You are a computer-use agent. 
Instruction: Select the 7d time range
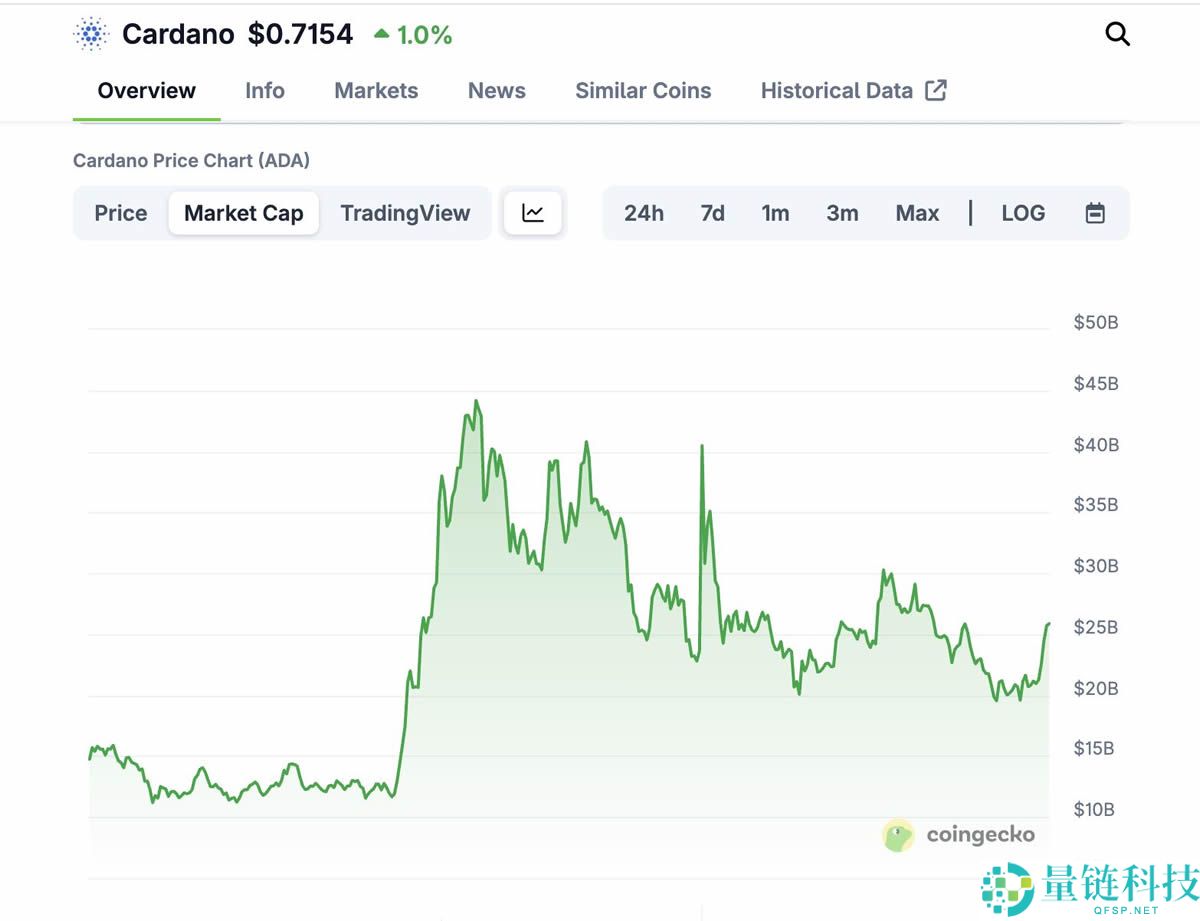[712, 212]
